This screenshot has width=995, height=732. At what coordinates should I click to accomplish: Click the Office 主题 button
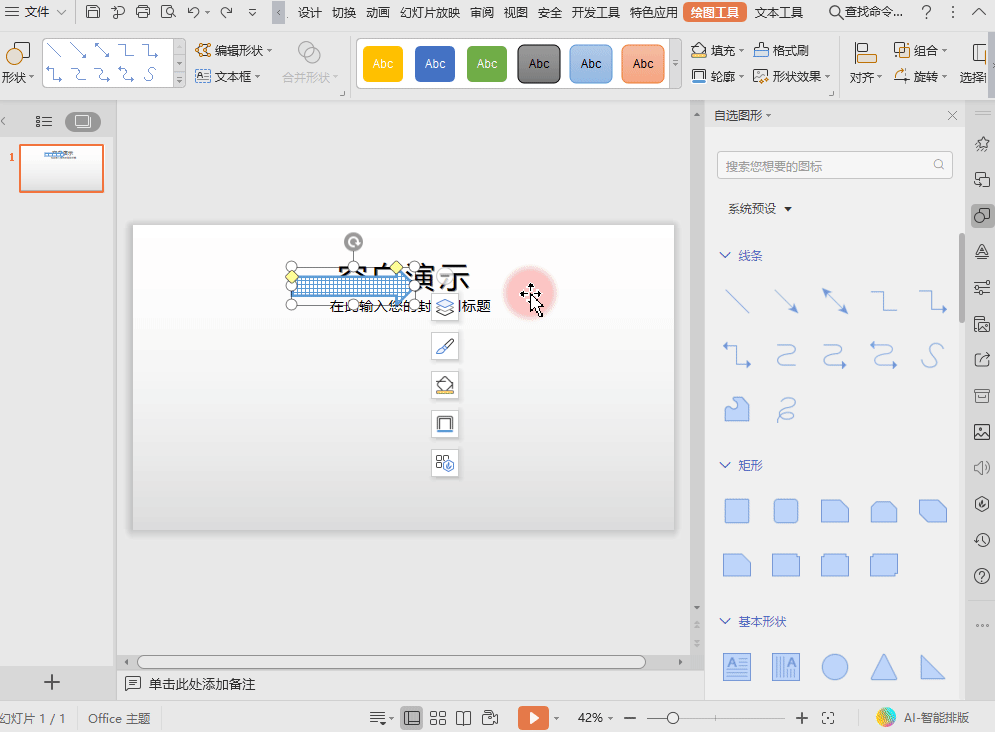tap(118, 717)
